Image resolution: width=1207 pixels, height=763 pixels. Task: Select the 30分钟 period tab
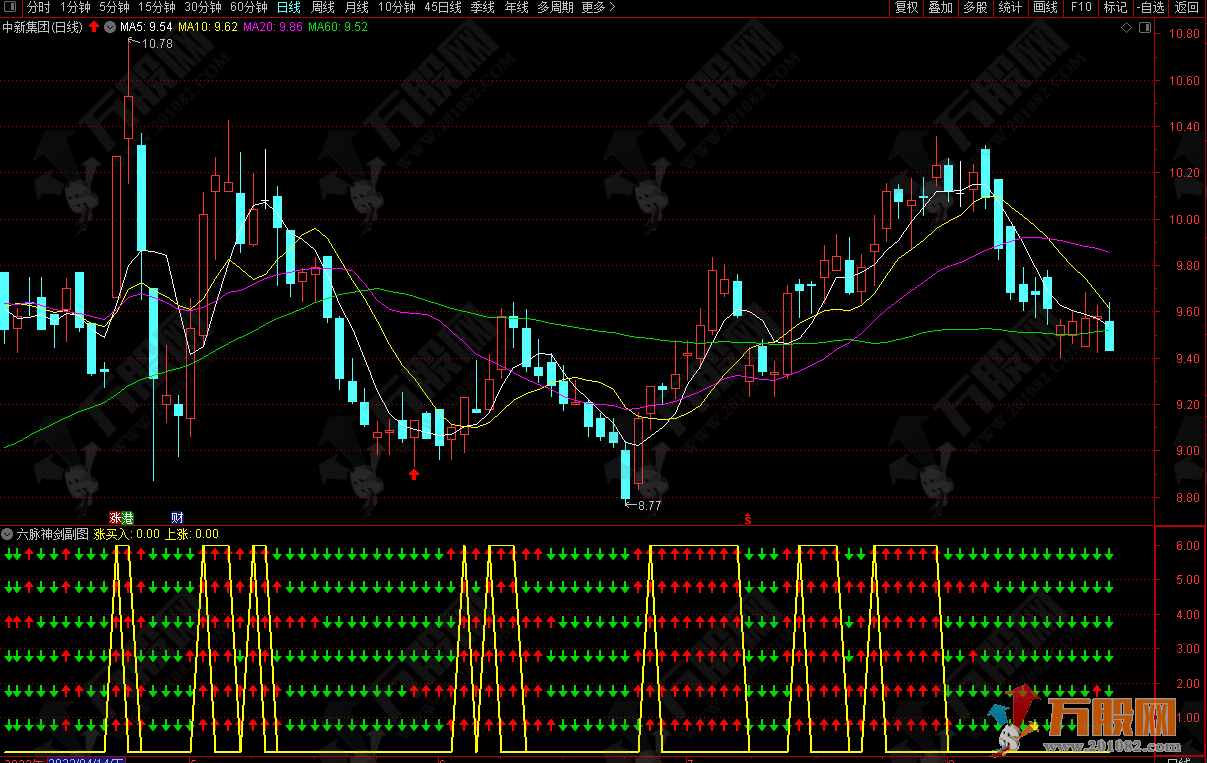tap(203, 7)
